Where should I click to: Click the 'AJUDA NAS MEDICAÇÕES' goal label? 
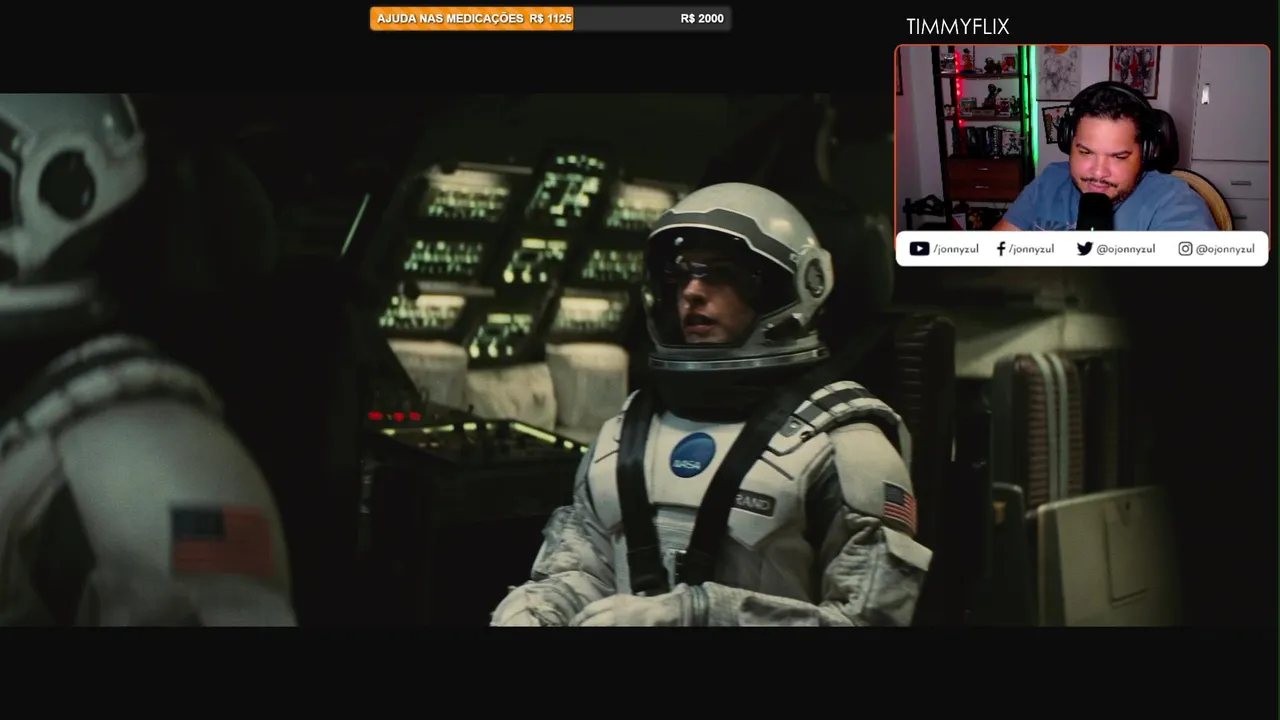pyautogui.click(x=450, y=18)
